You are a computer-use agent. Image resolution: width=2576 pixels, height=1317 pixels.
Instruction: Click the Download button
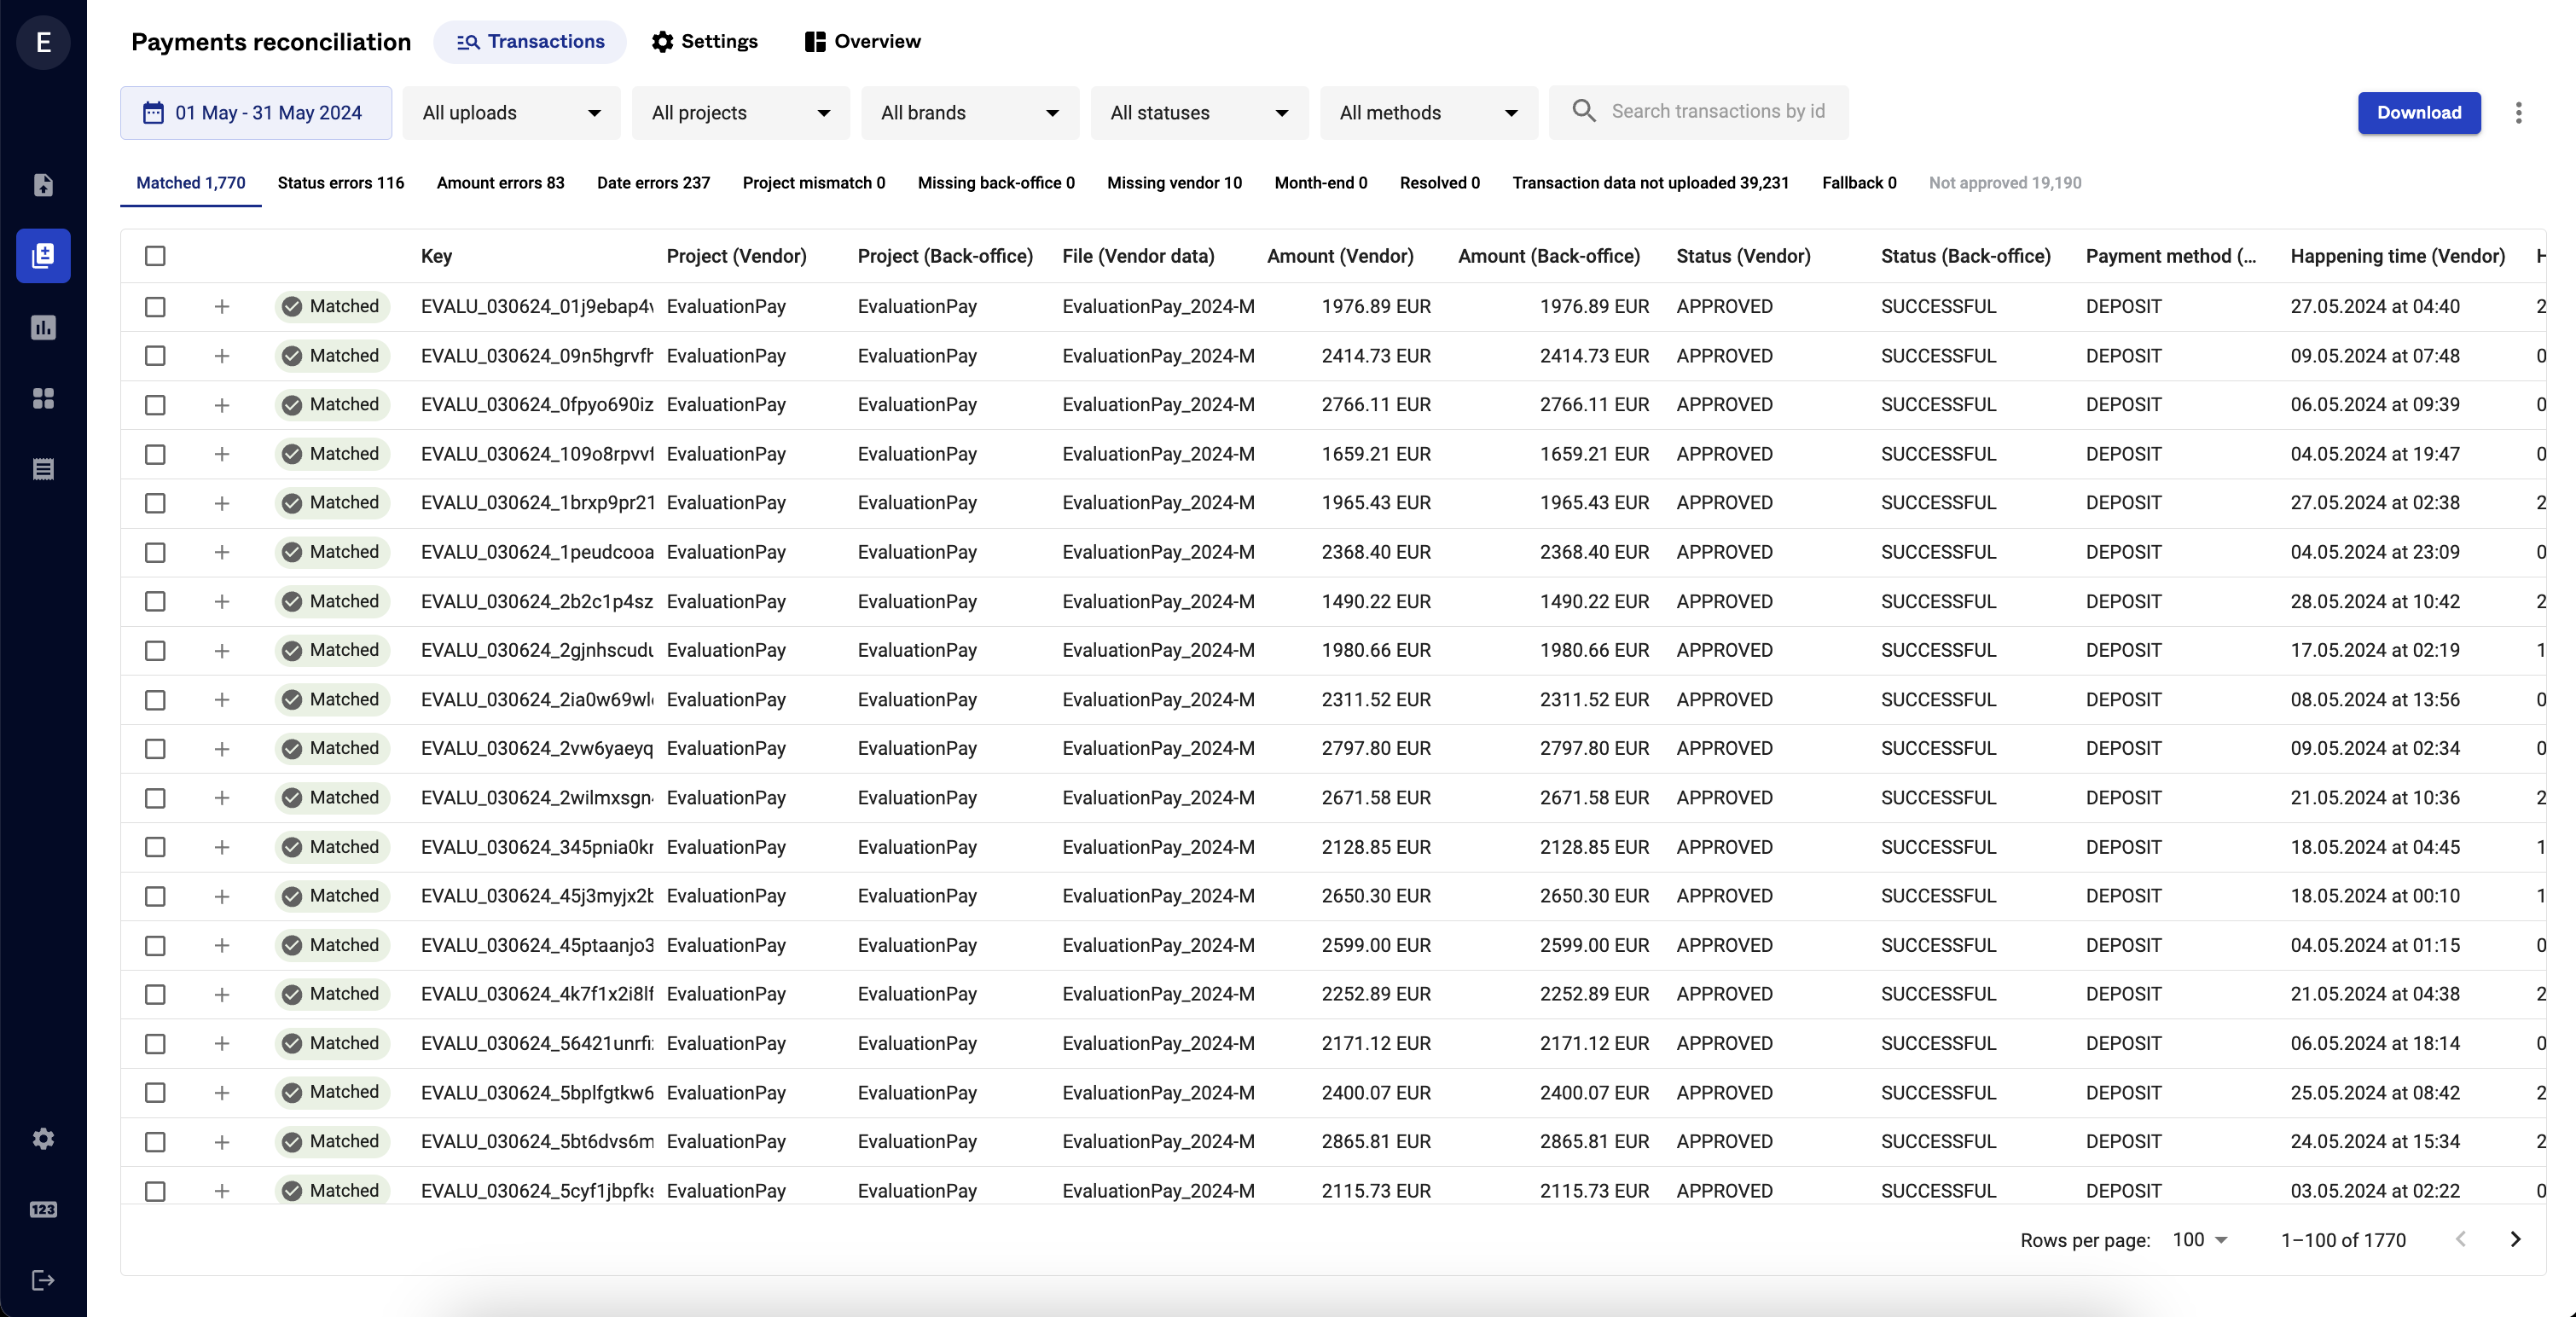pos(2418,113)
